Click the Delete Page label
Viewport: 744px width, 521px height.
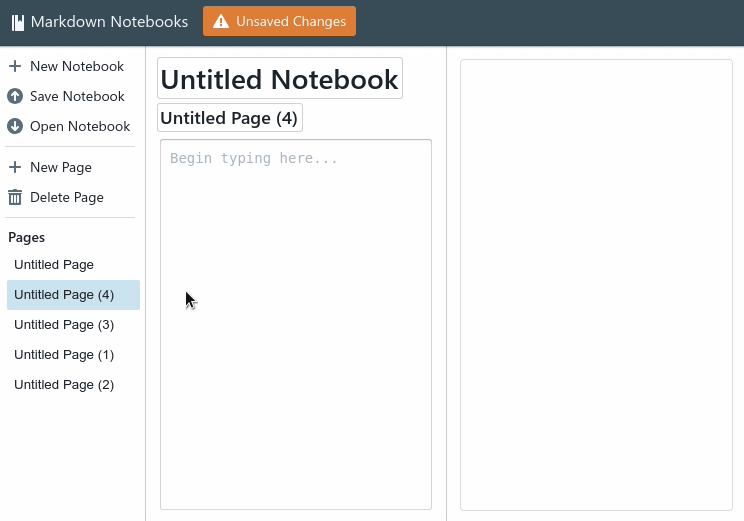pos(67,197)
